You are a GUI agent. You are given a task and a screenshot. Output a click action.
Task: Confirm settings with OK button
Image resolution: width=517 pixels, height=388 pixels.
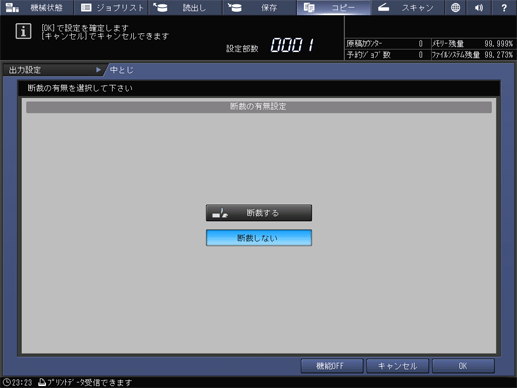tap(463, 366)
